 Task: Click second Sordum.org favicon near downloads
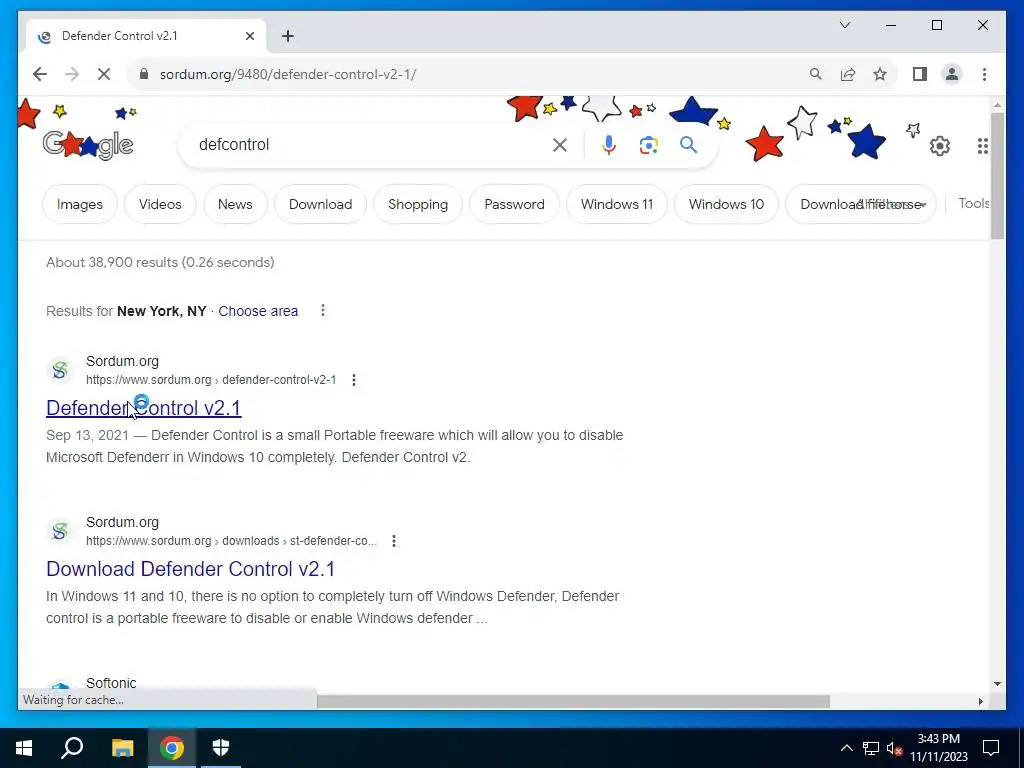60,531
